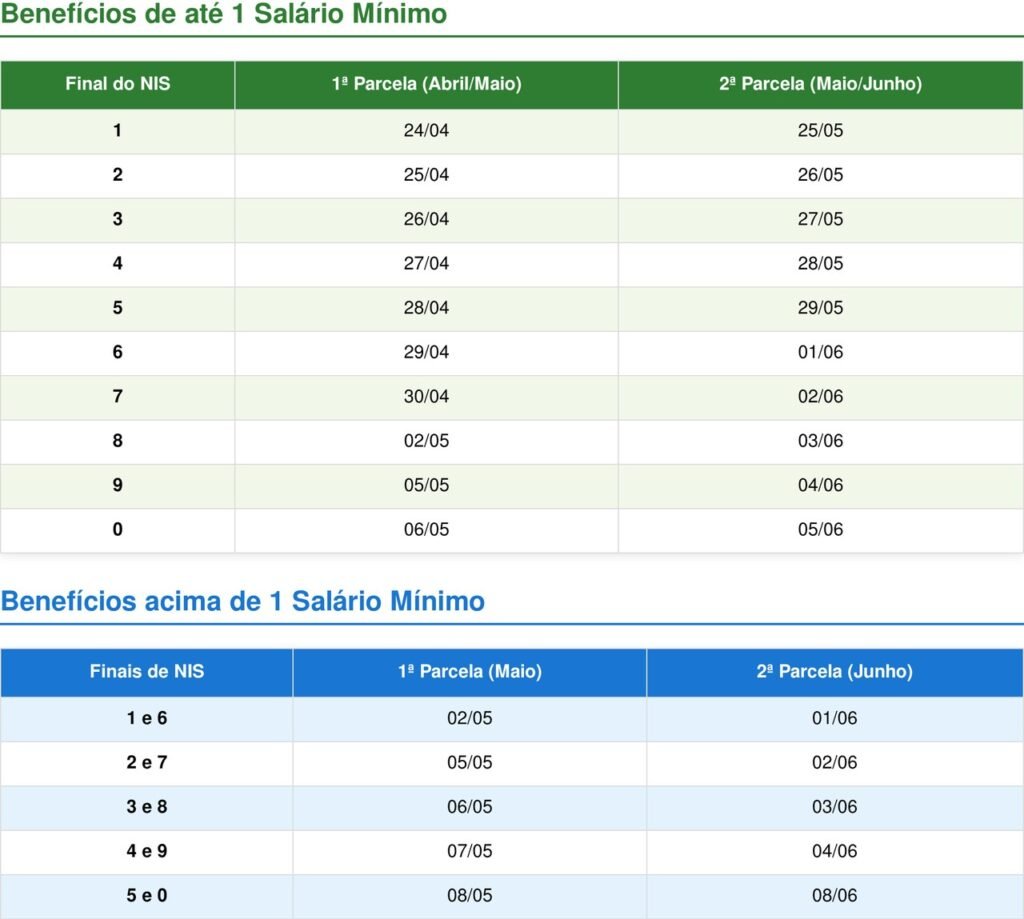Image resolution: width=1024 pixels, height=919 pixels.
Task: Select the '2ª Parcela (Junho)' column header
Action: 834,672
